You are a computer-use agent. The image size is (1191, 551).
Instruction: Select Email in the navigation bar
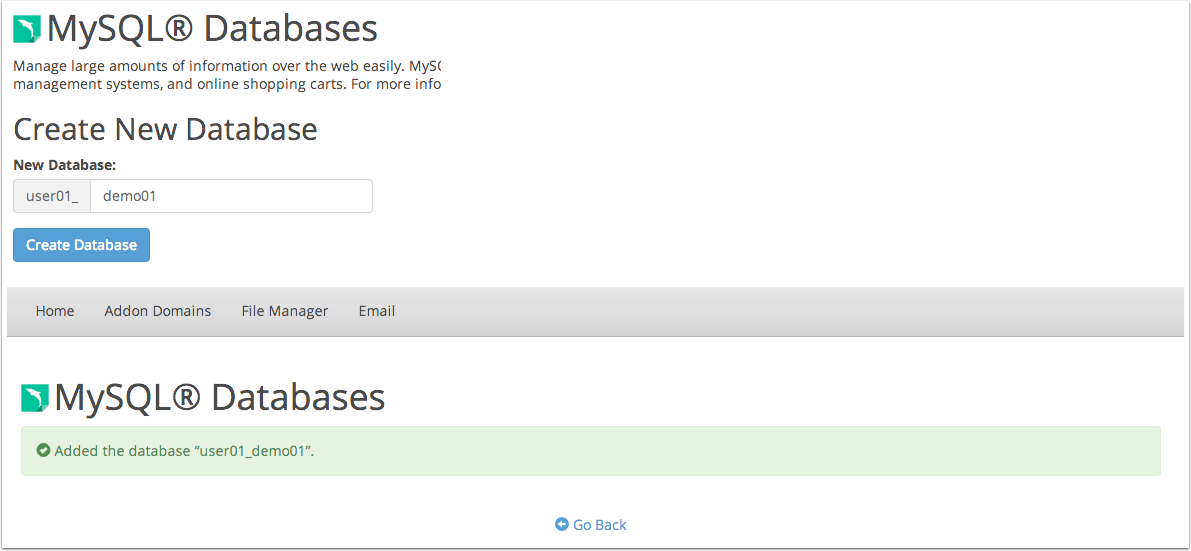(x=377, y=311)
